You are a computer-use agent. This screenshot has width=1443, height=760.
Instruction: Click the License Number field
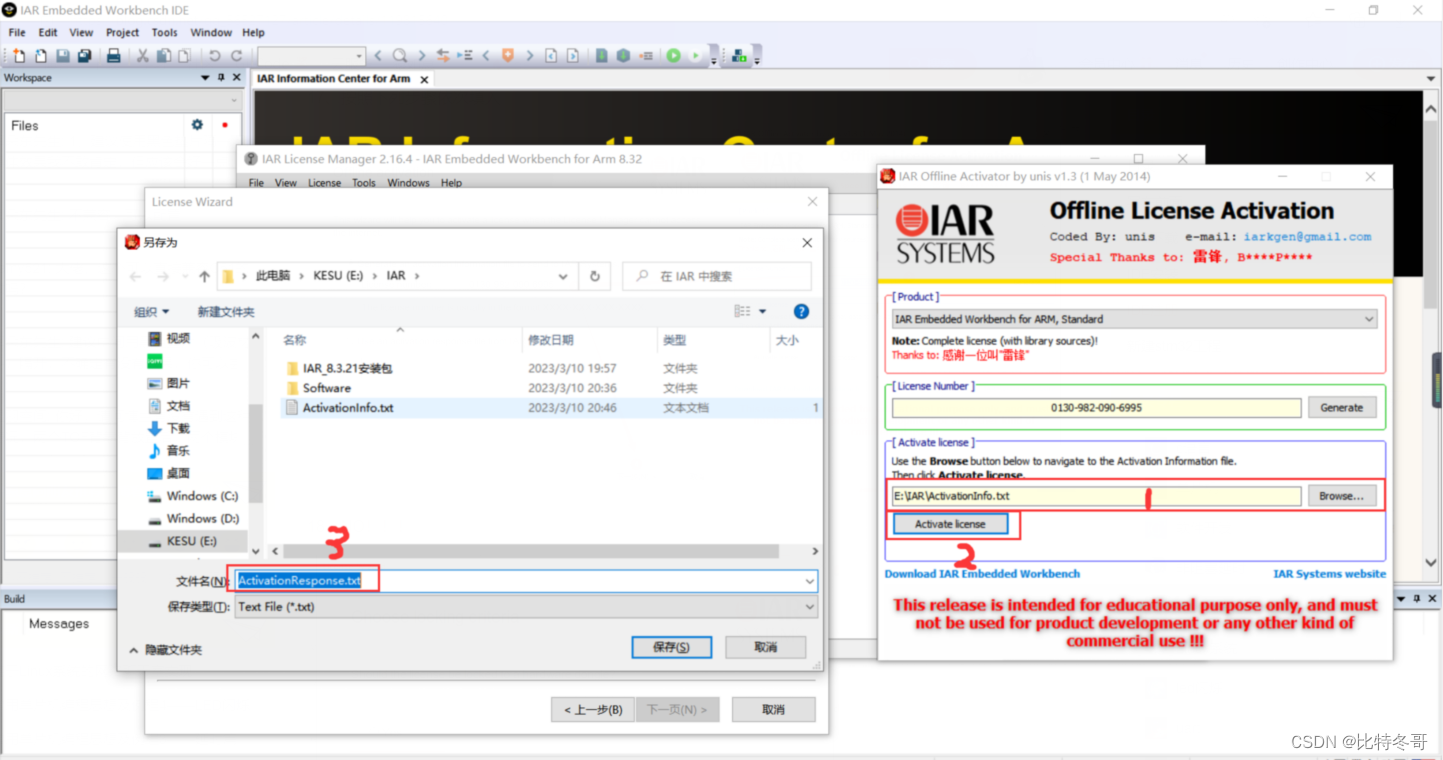click(x=1096, y=408)
